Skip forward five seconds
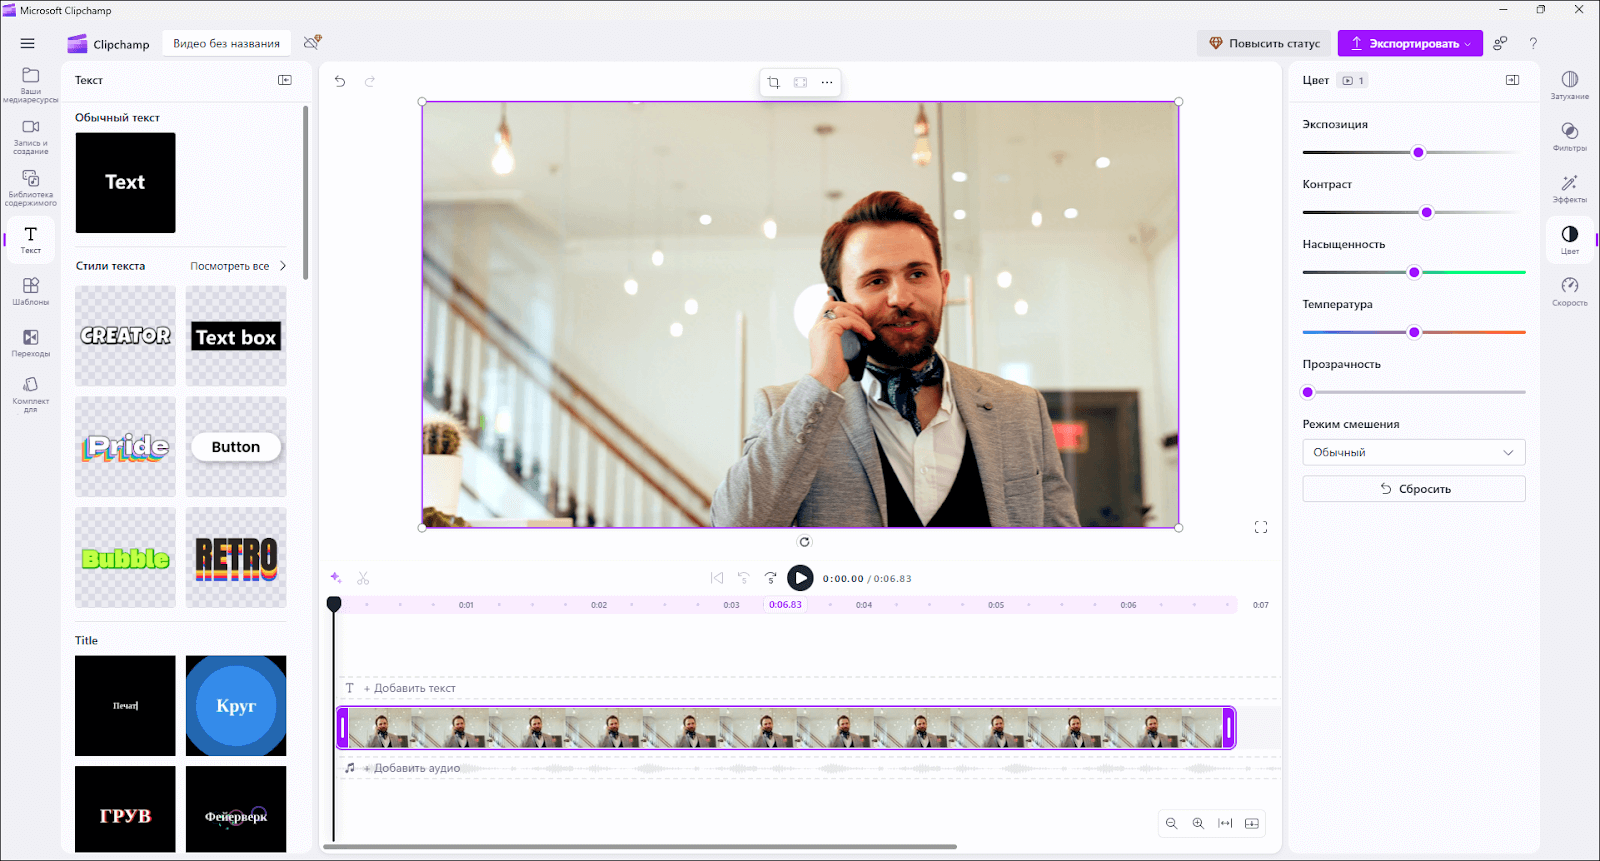 tap(771, 578)
